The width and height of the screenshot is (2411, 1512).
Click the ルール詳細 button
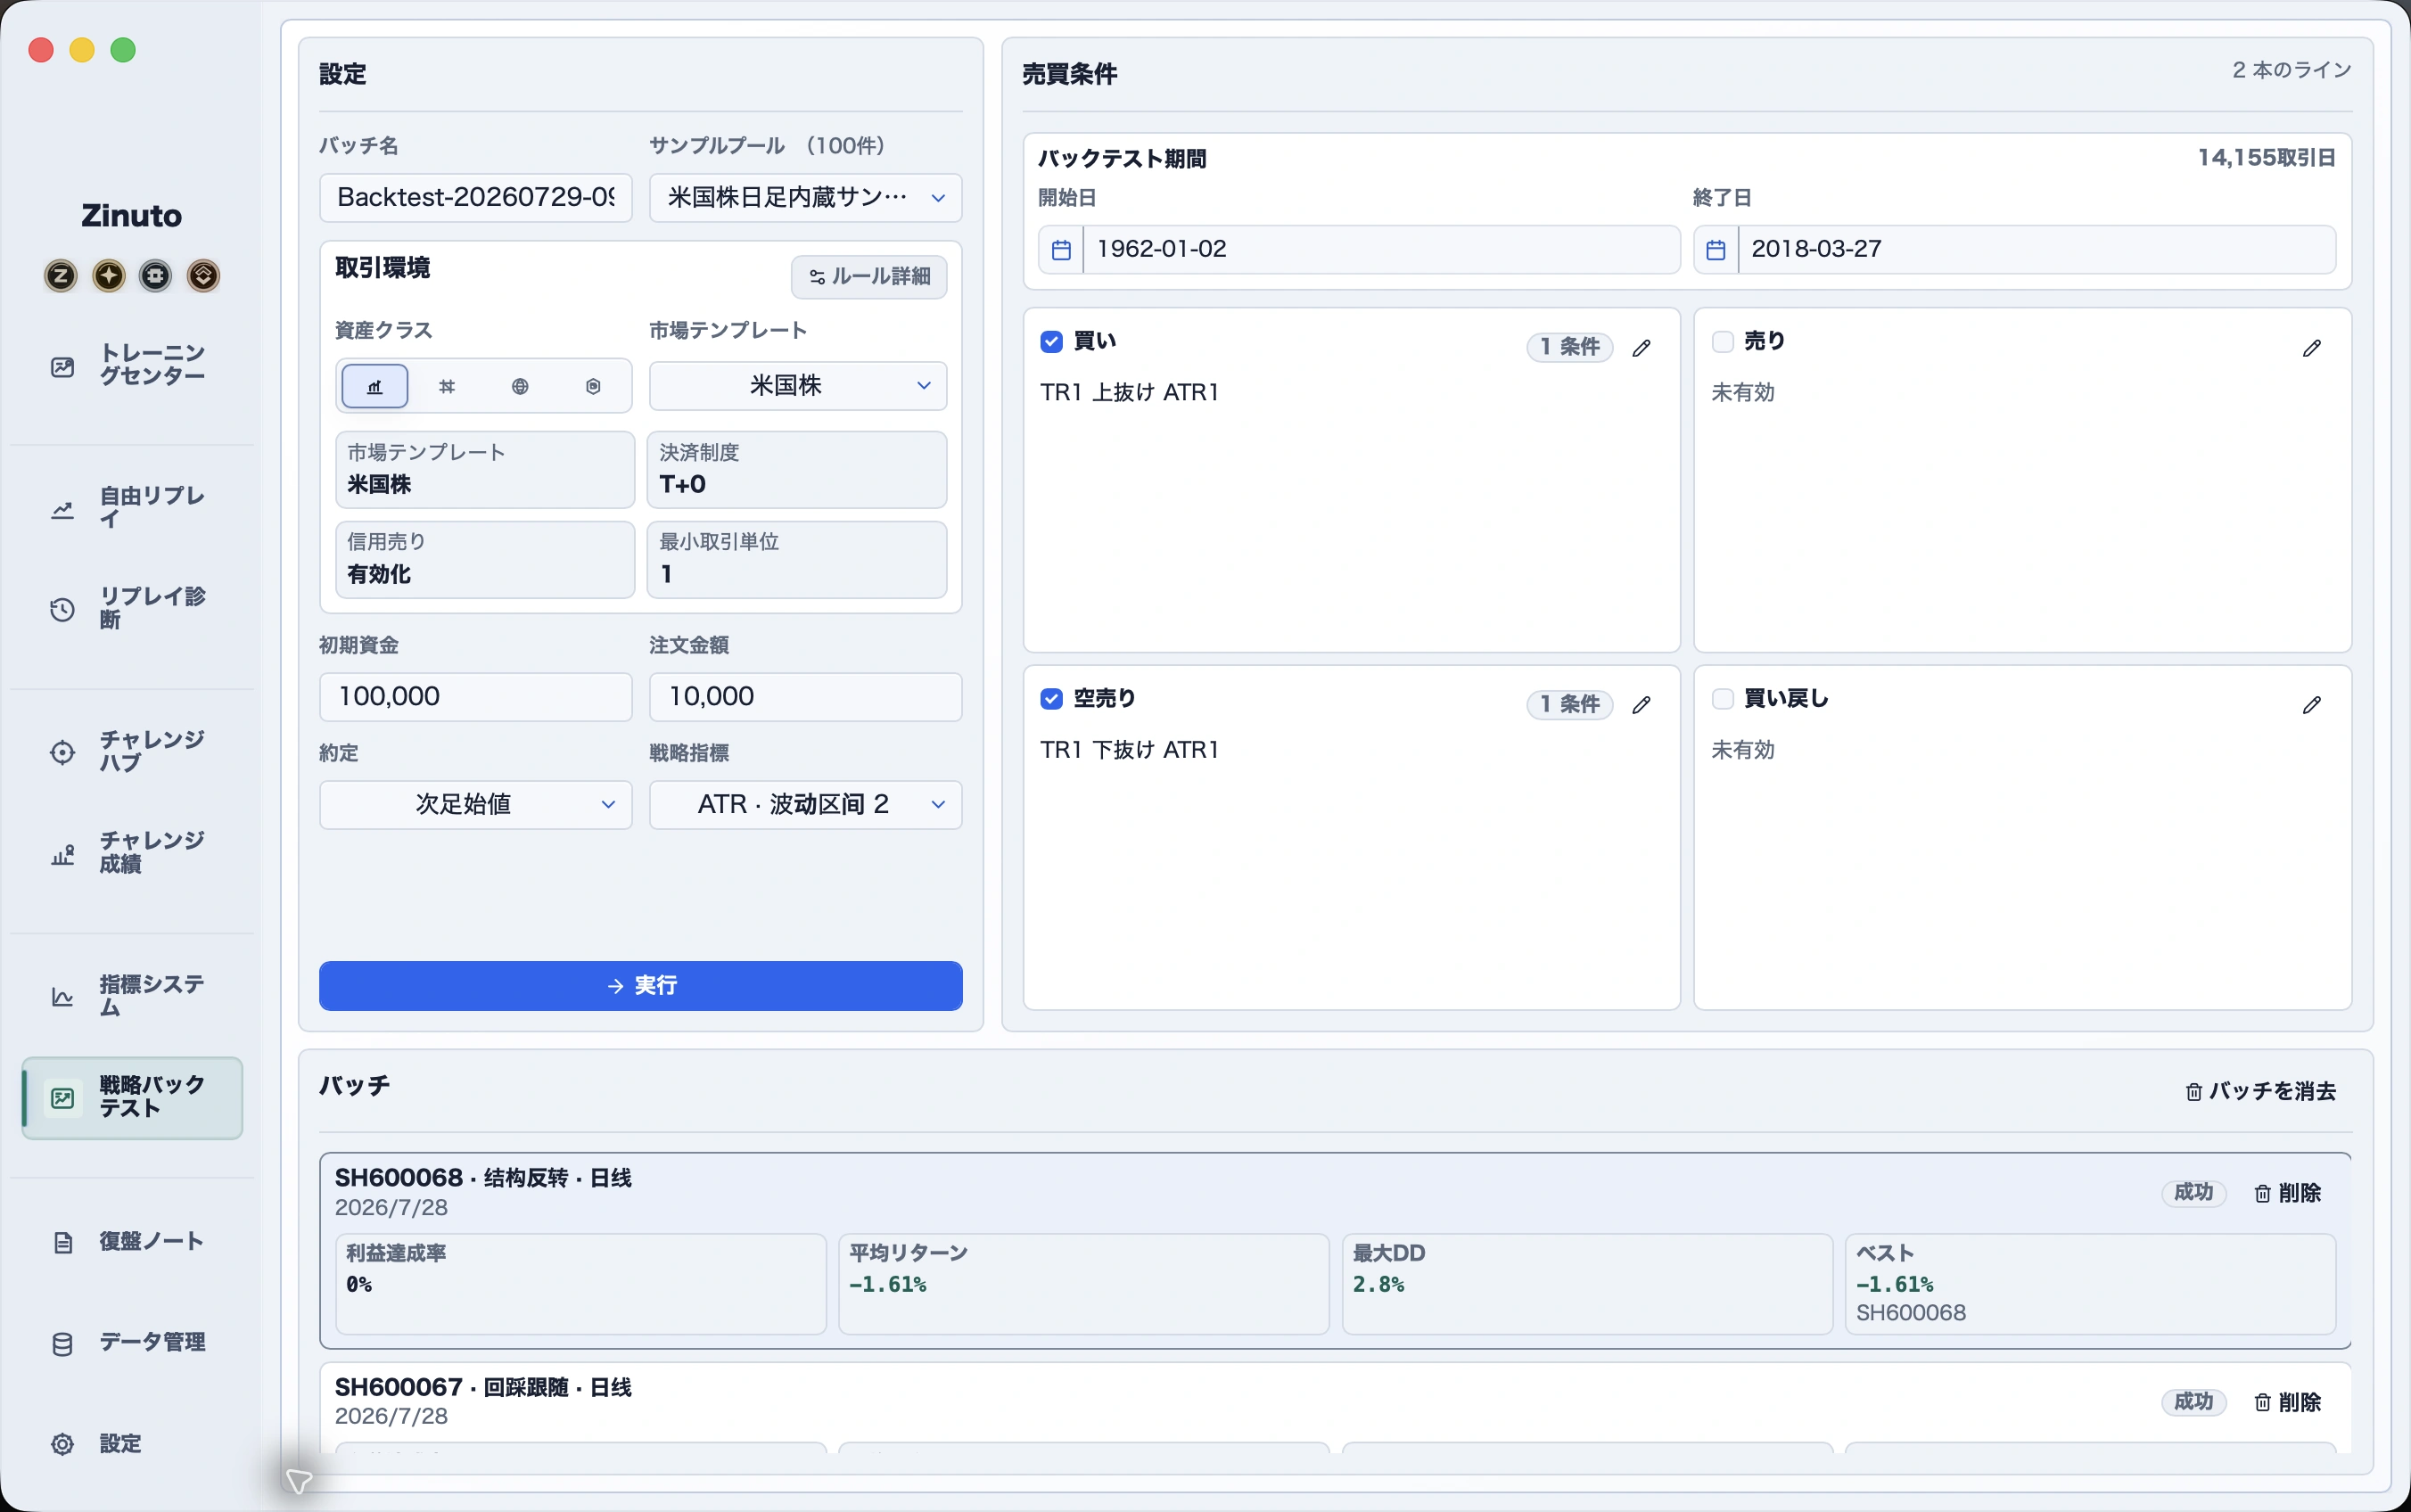869,277
